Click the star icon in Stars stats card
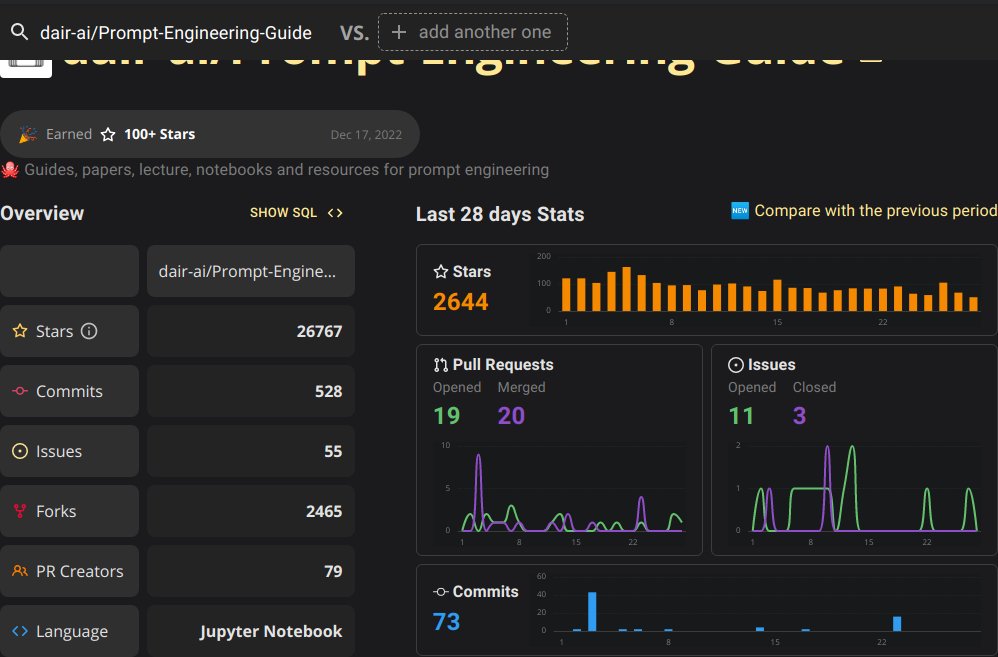 pyautogui.click(x=440, y=272)
